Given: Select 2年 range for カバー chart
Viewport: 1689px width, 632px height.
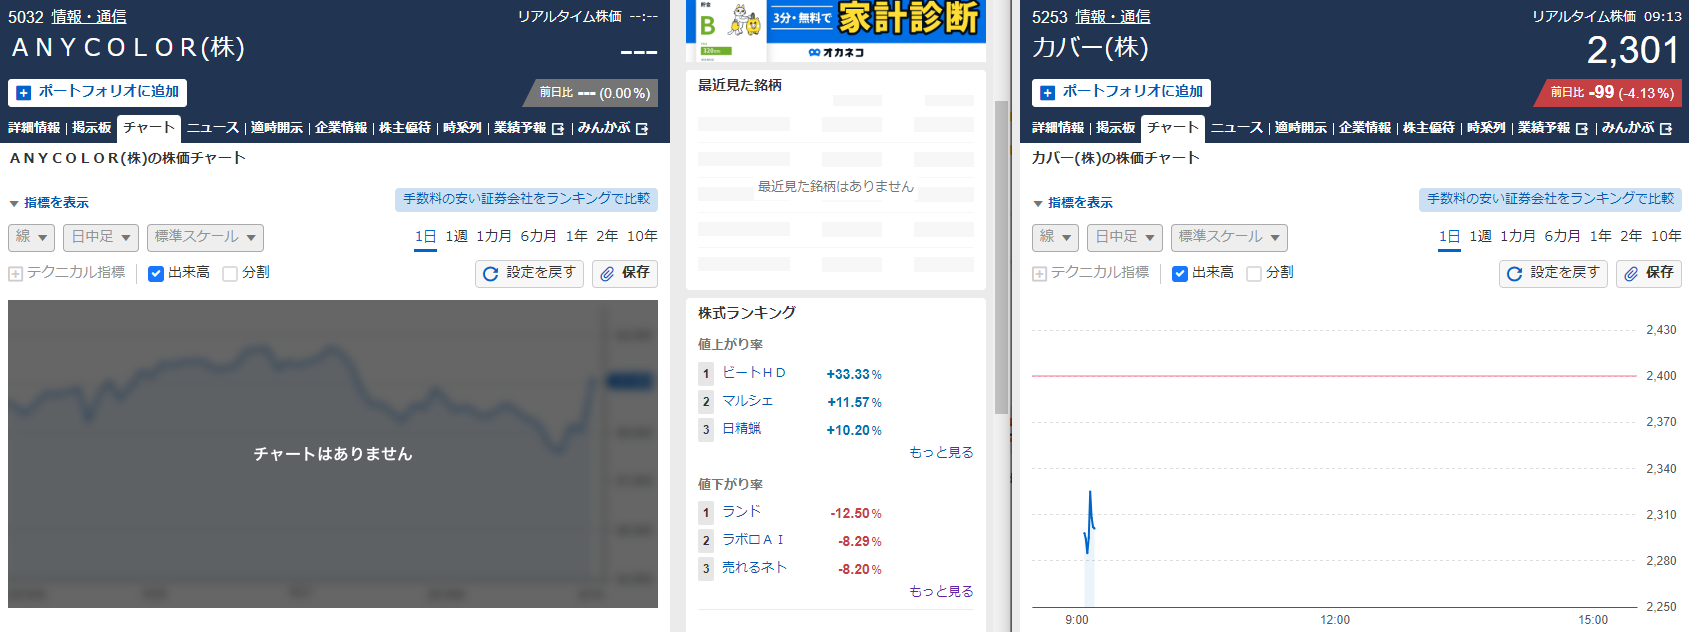Looking at the screenshot, I should coord(1631,236).
